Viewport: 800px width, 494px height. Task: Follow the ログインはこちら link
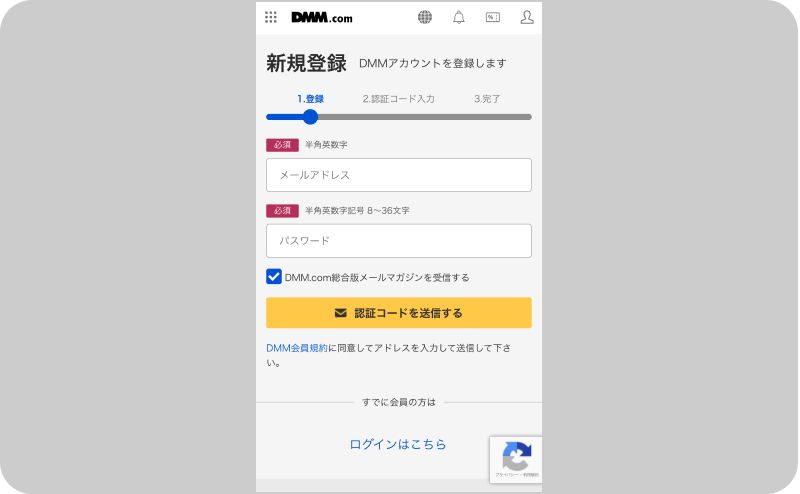pos(398,444)
